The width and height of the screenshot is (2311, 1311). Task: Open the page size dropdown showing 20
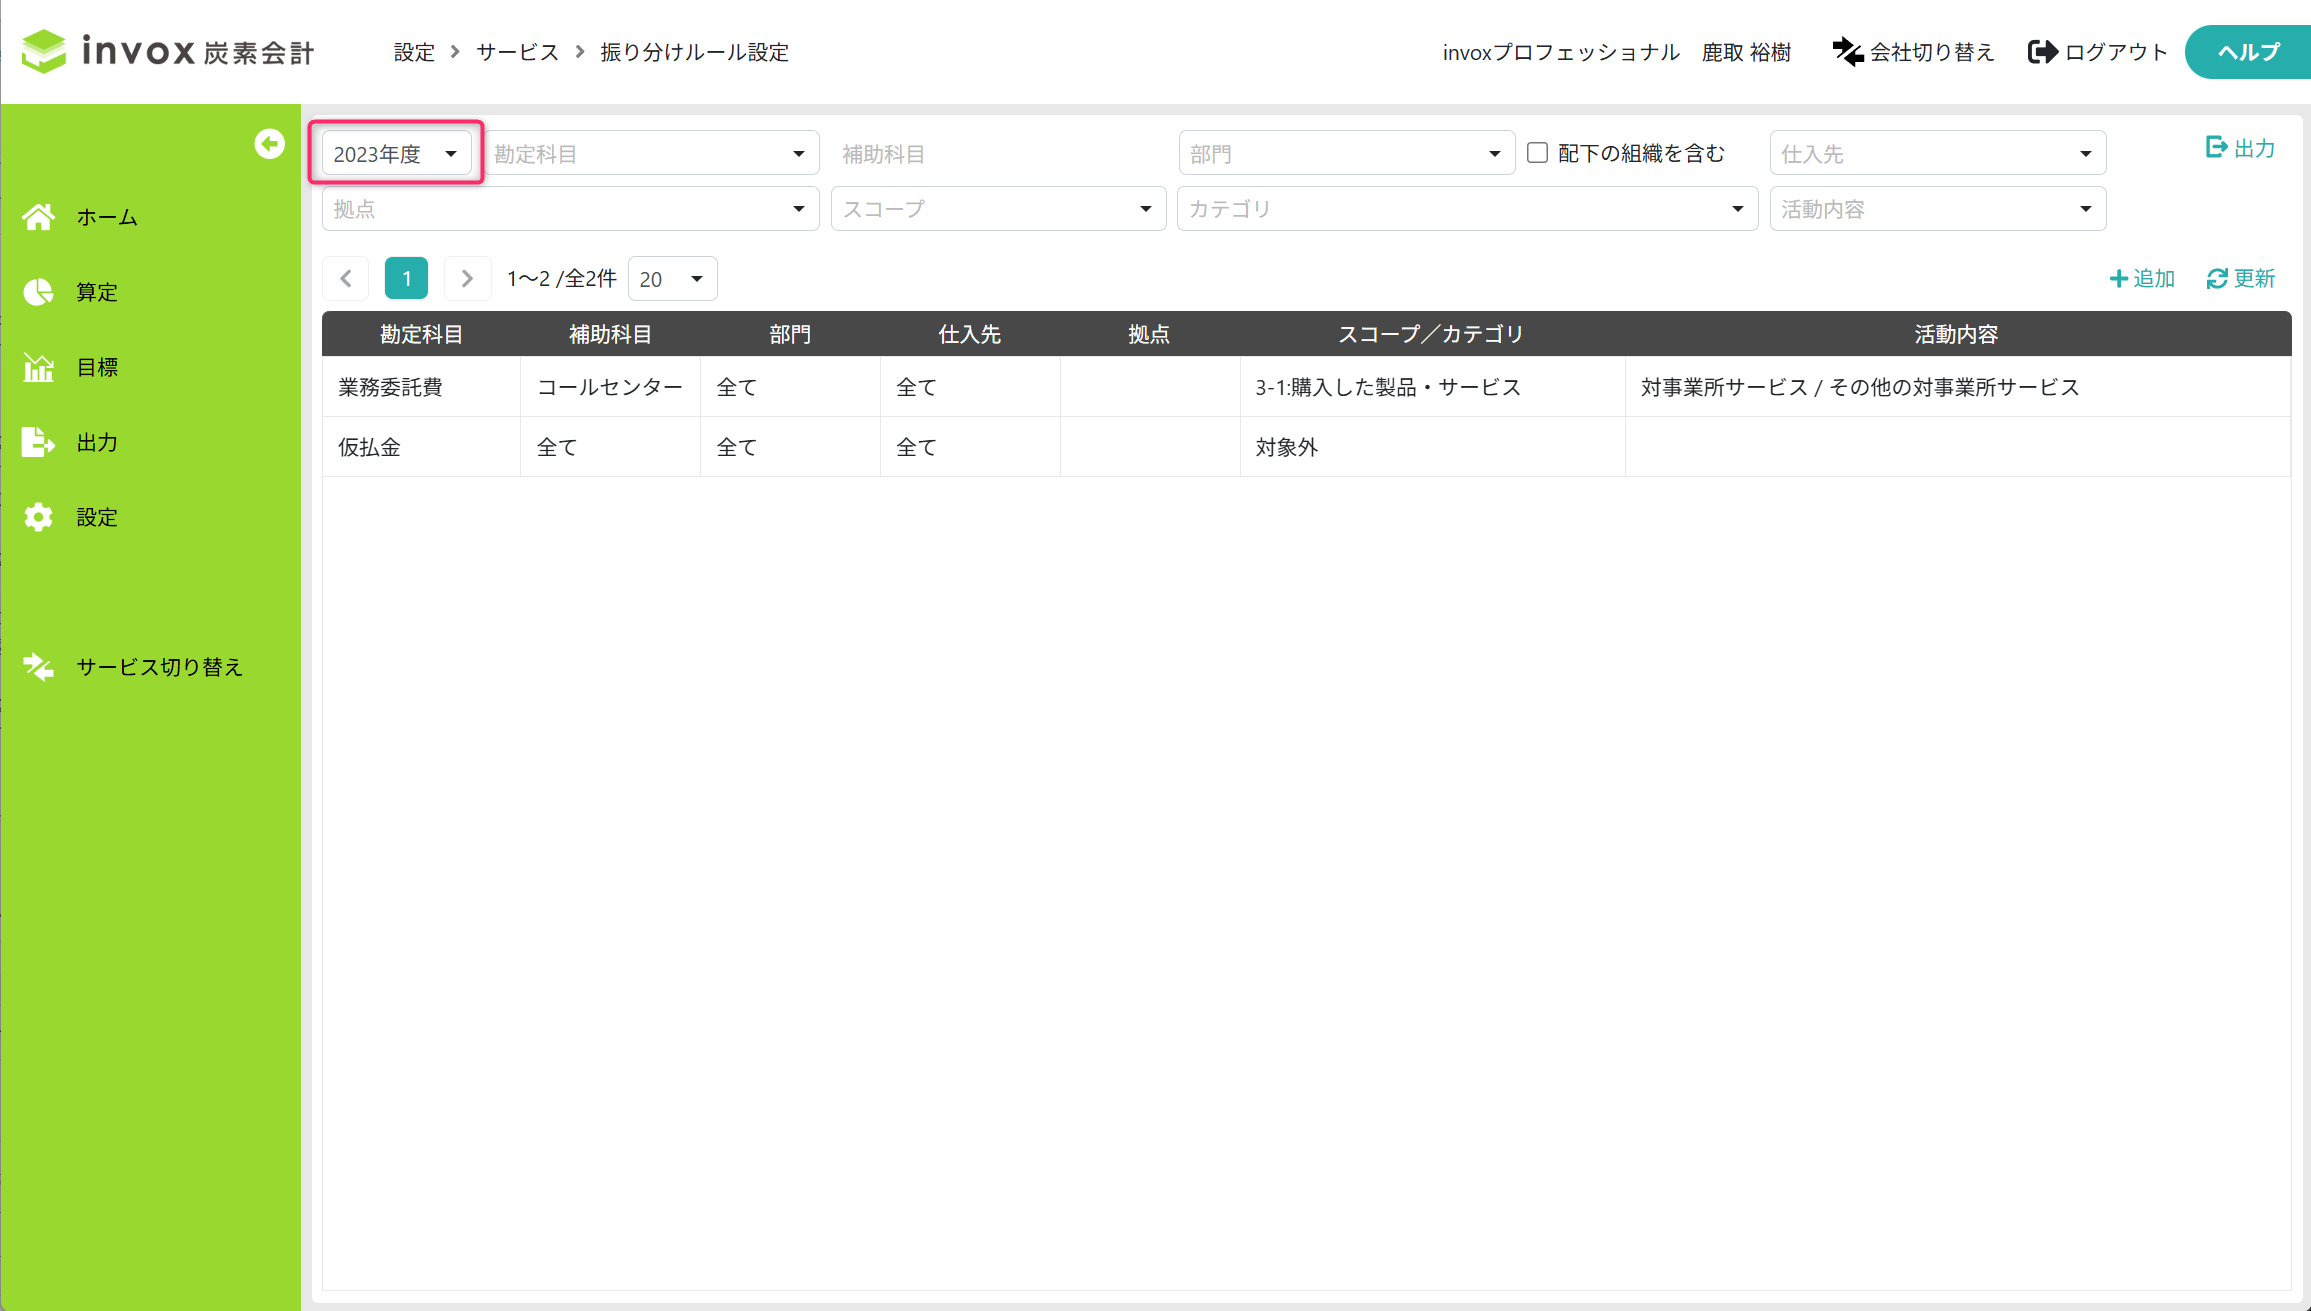tap(672, 279)
